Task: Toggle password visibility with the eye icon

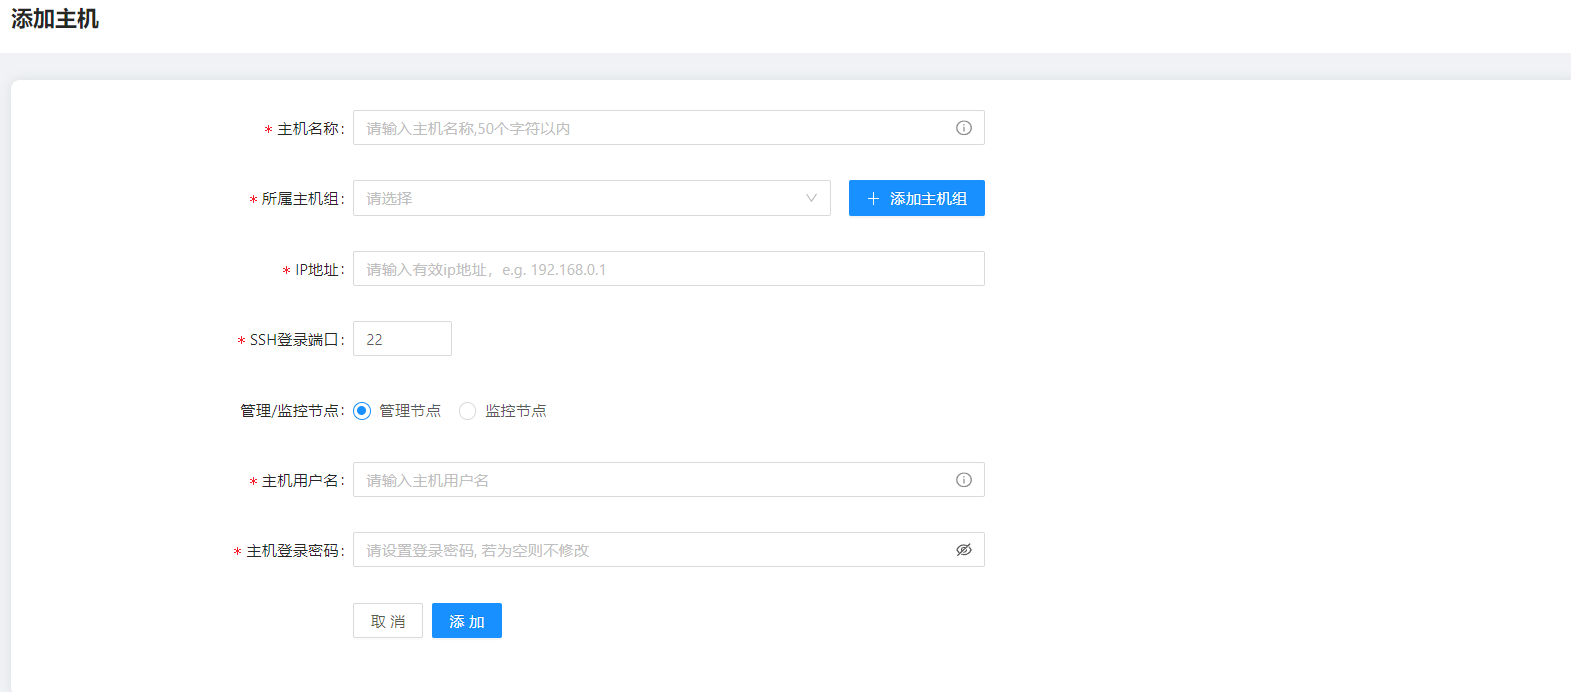Action: coord(963,550)
